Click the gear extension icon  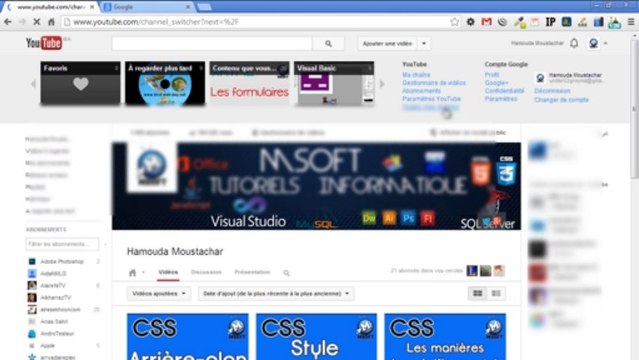click(471, 22)
